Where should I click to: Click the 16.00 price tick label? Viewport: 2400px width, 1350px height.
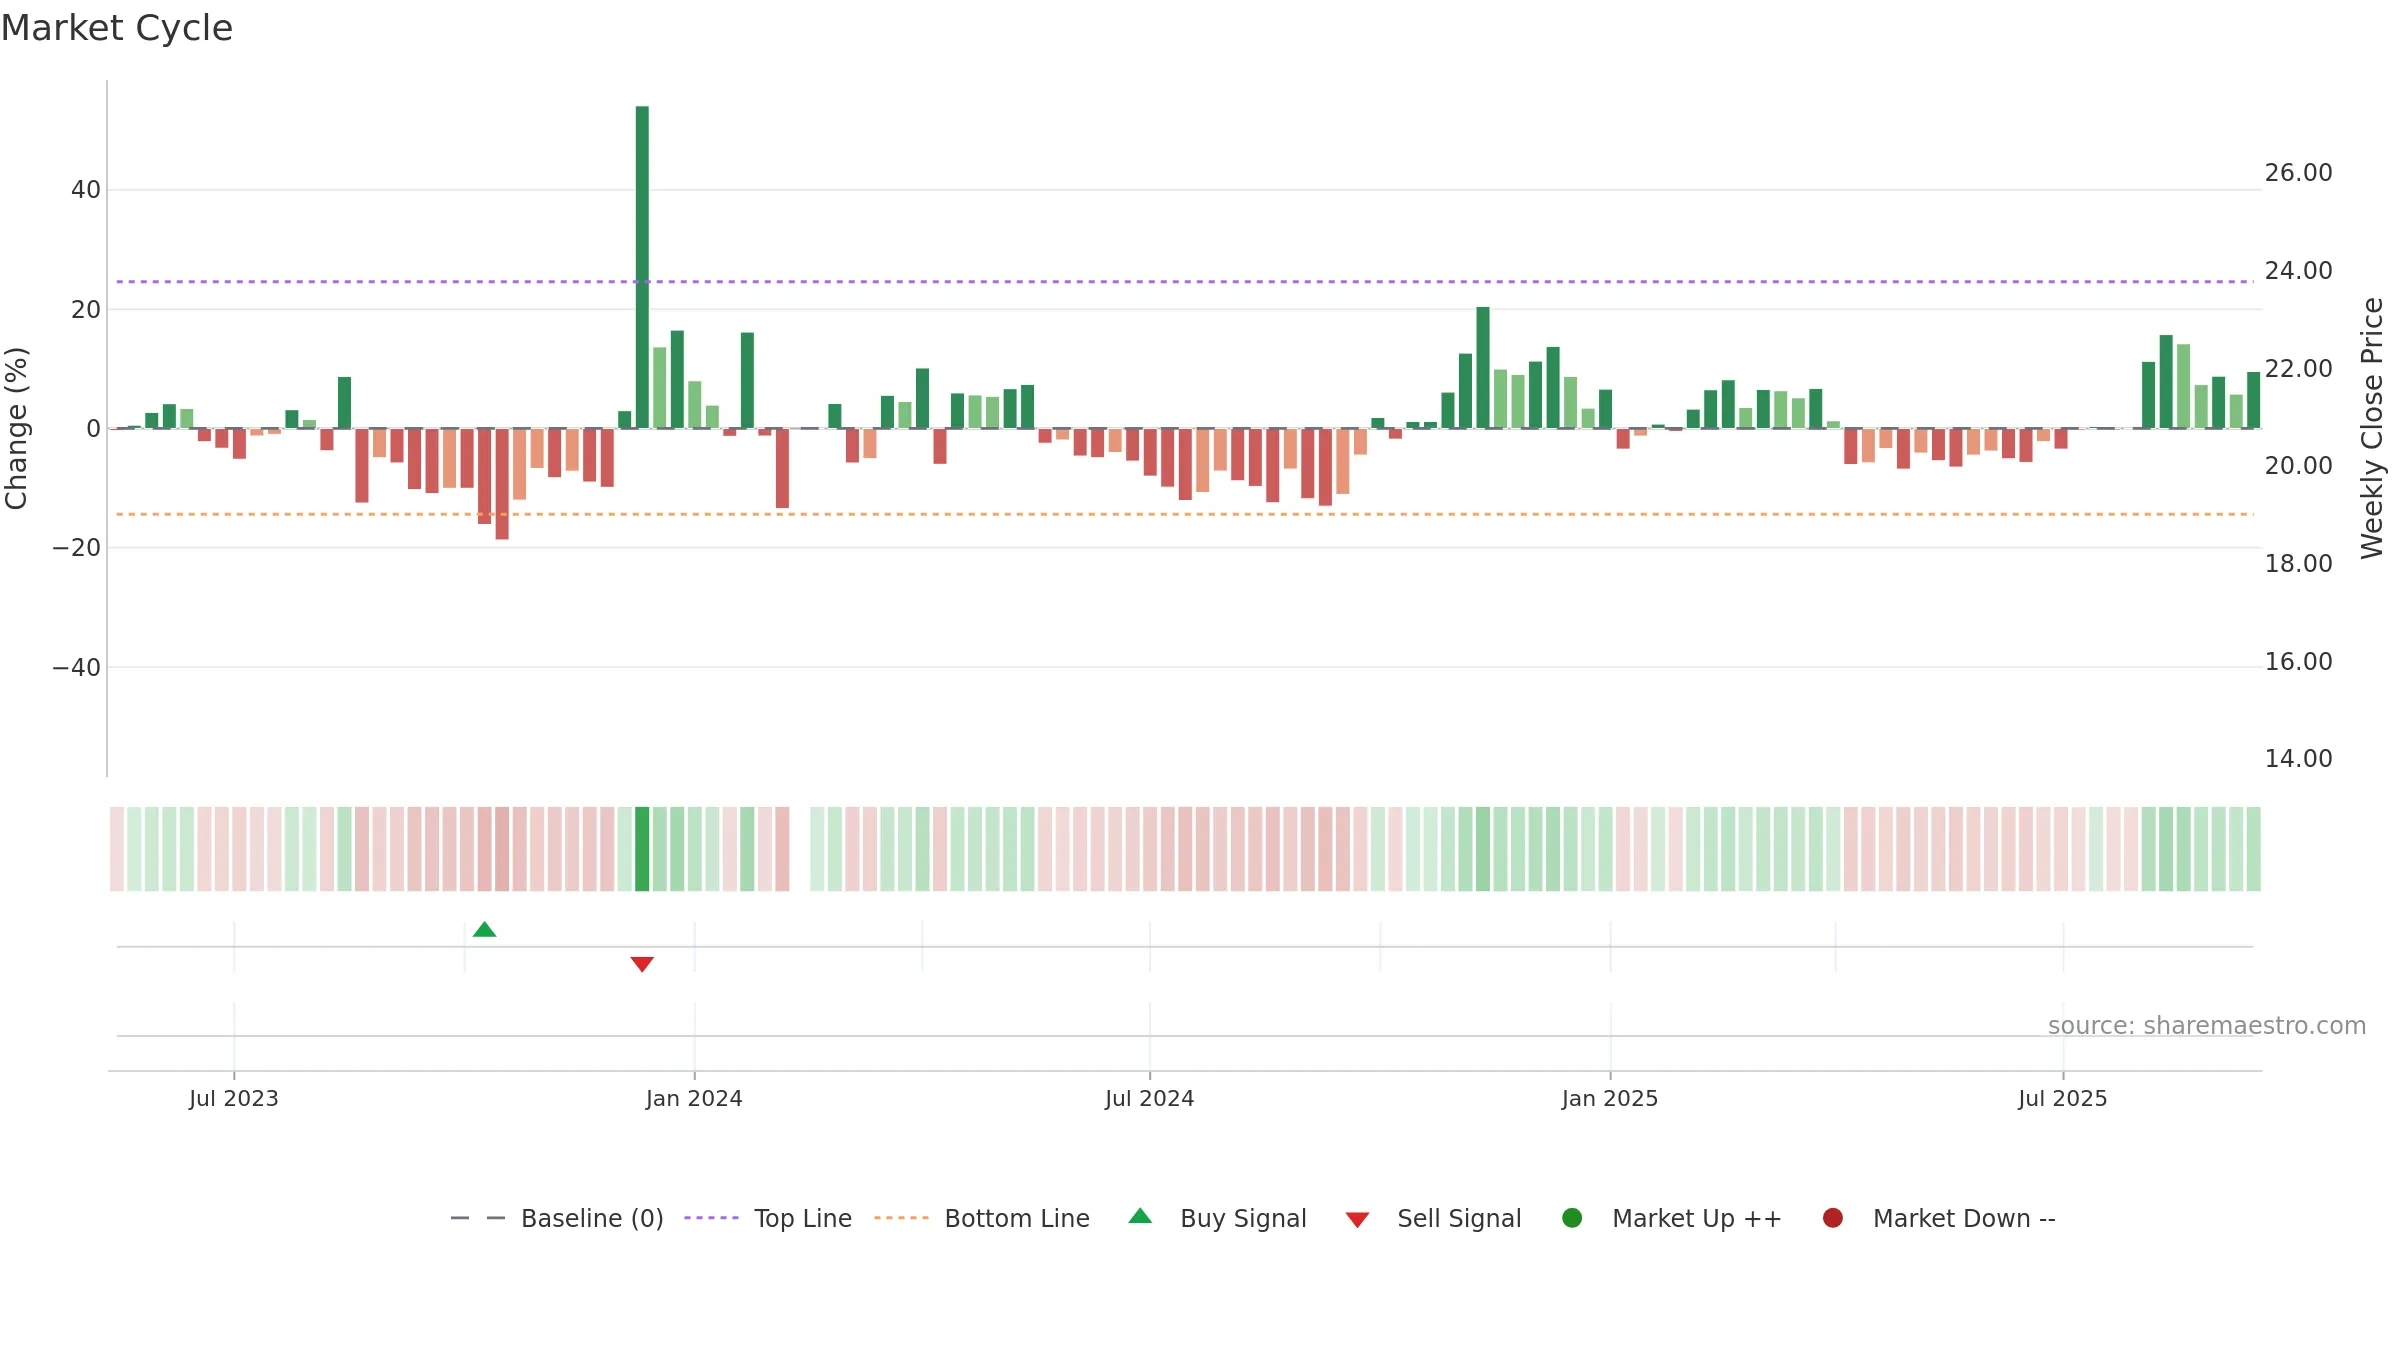pyautogui.click(x=2299, y=662)
